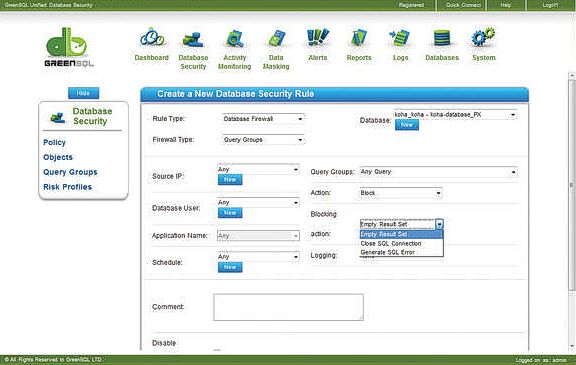Click the Hide sidebar button

(x=83, y=93)
